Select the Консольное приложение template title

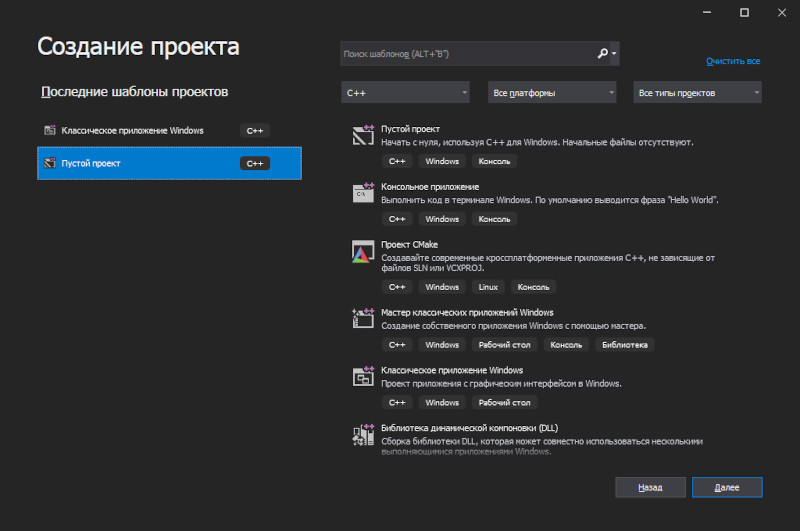430,187
